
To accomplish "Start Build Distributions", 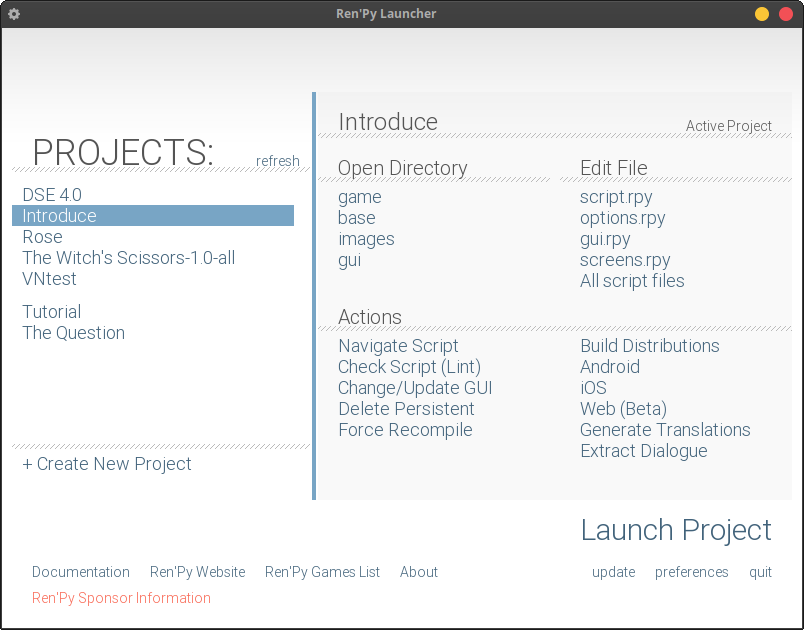I will click(x=649, y=346).
